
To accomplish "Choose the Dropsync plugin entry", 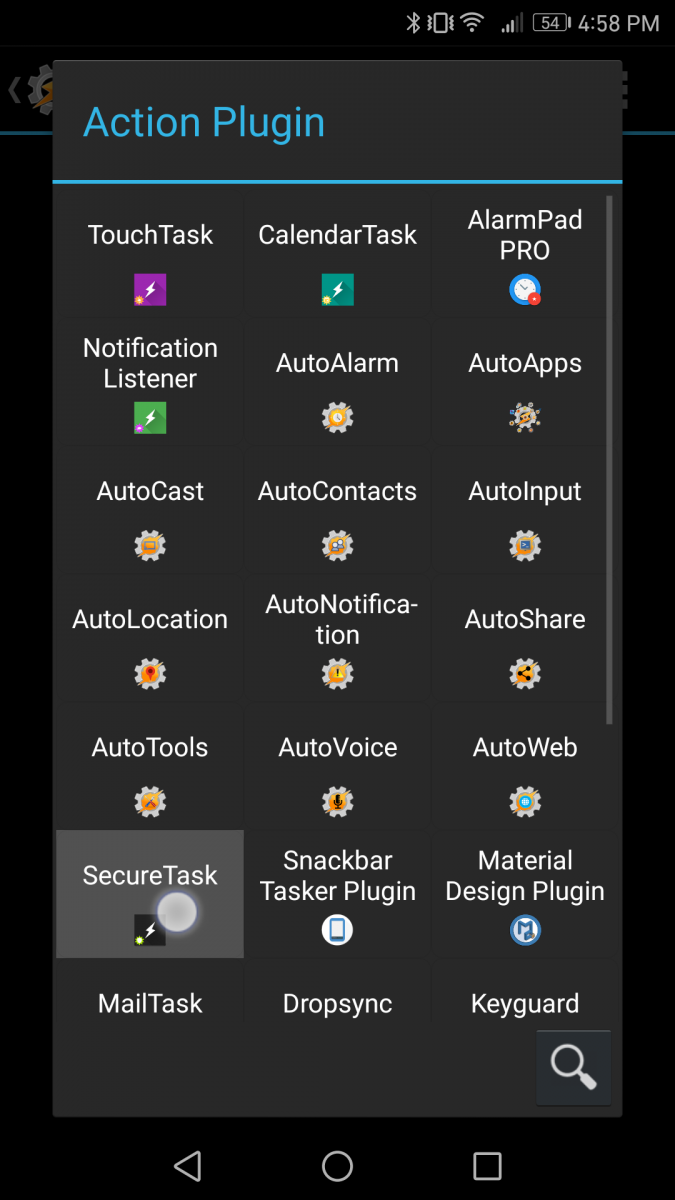I will point(337,1003).
